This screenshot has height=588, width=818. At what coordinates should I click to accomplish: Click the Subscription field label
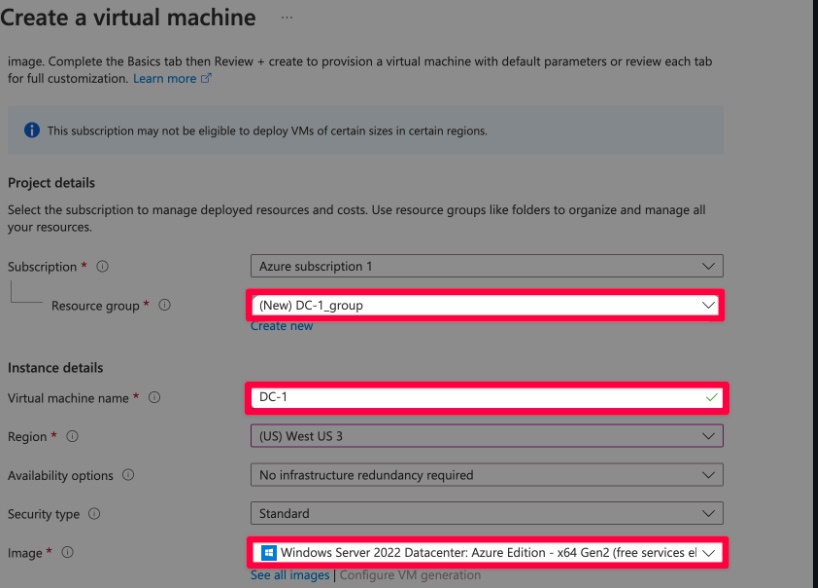42,267
